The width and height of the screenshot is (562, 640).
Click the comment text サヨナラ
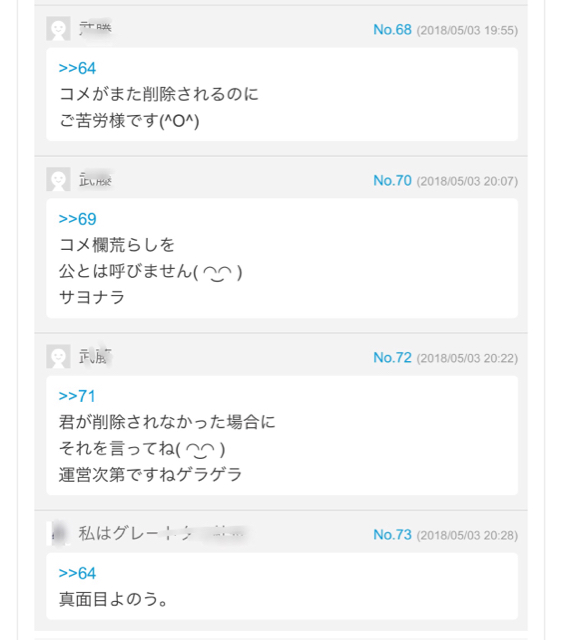92,297
